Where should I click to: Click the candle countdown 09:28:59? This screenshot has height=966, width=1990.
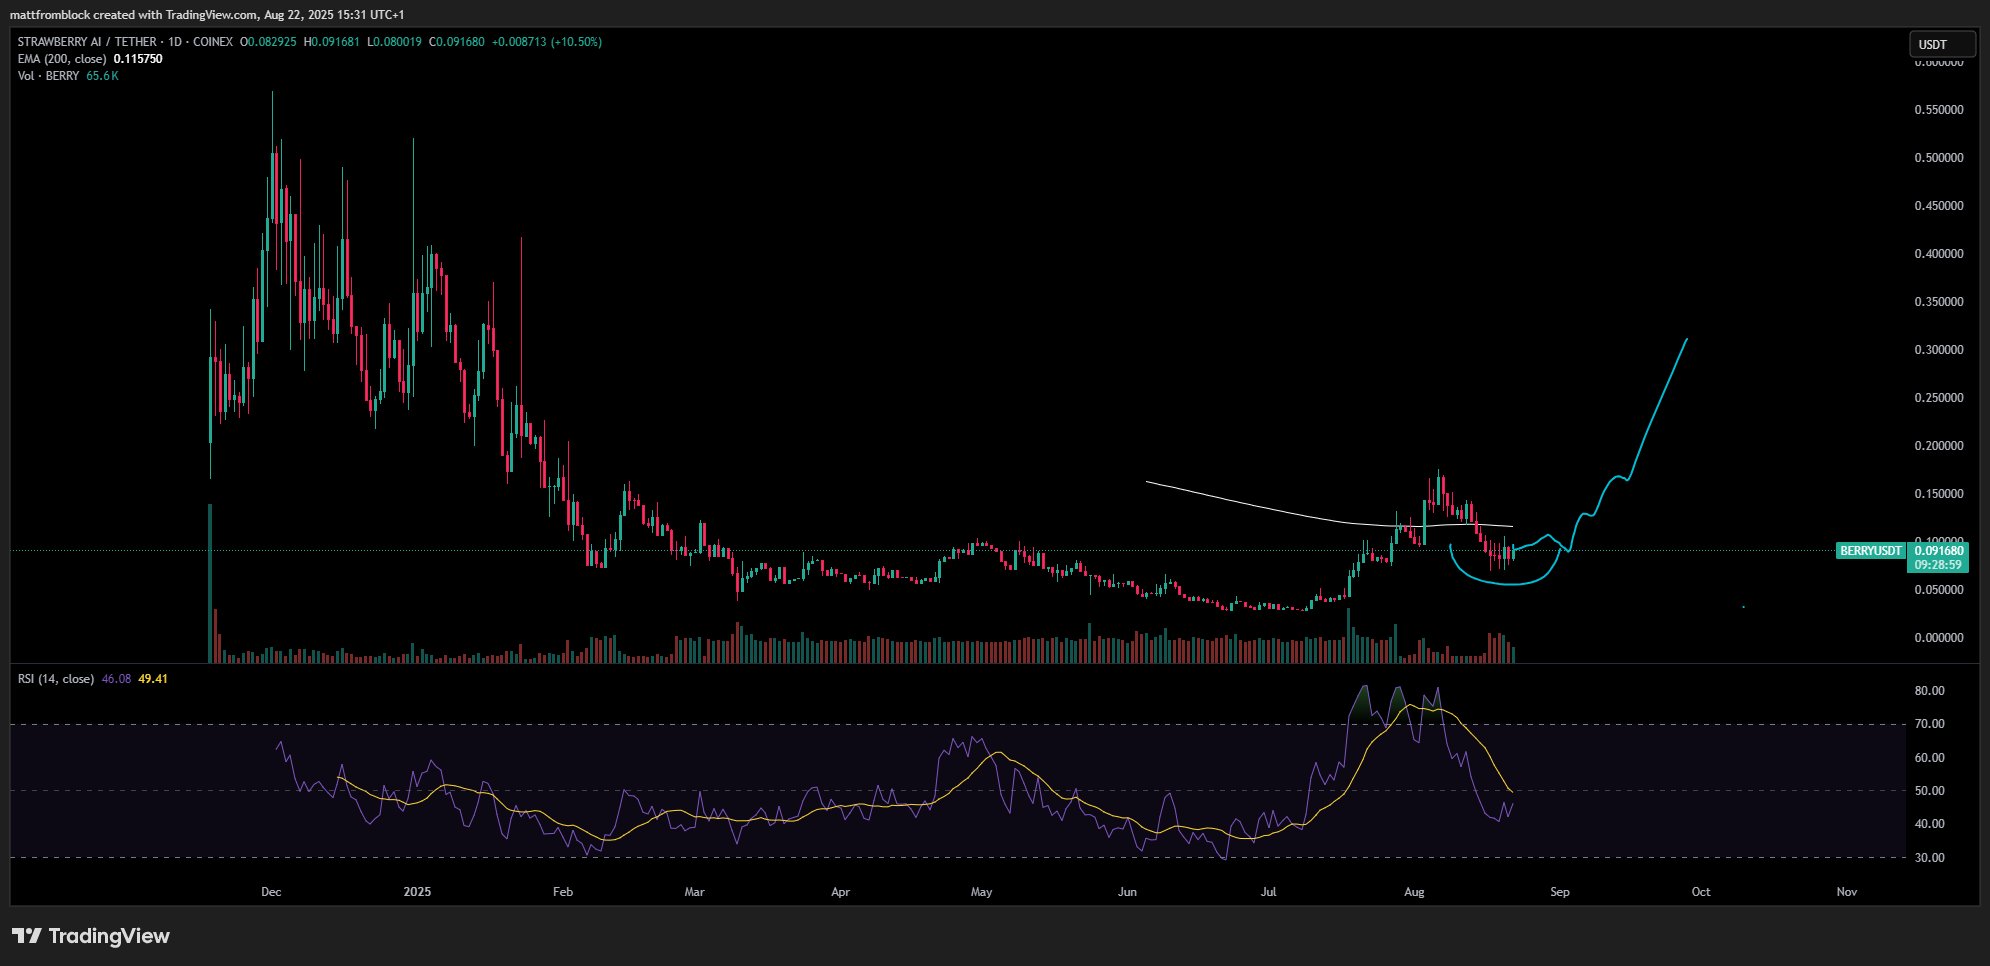tap(1939, 565)
